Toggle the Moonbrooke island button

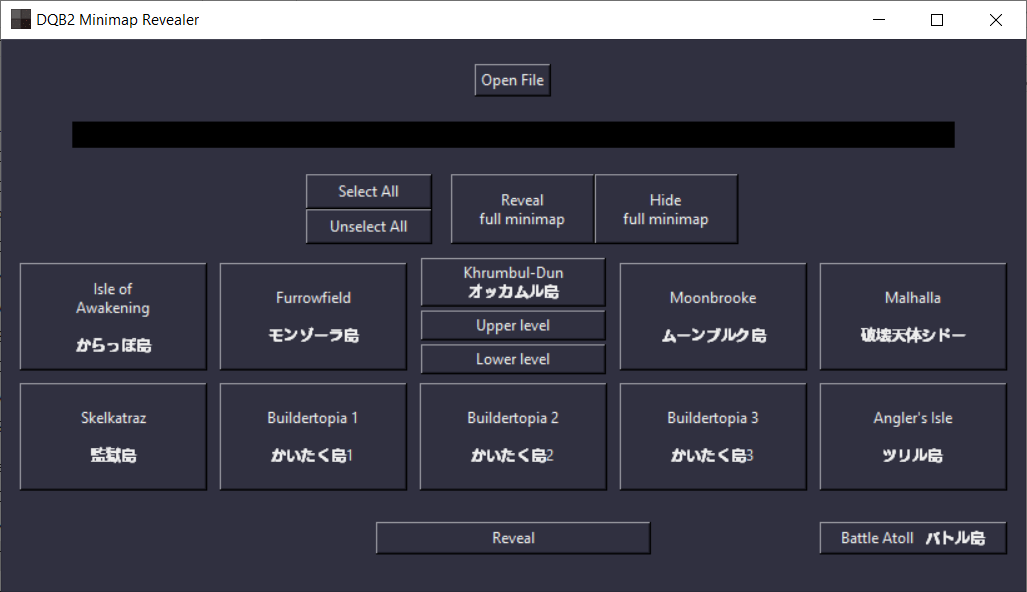[713, 316]
